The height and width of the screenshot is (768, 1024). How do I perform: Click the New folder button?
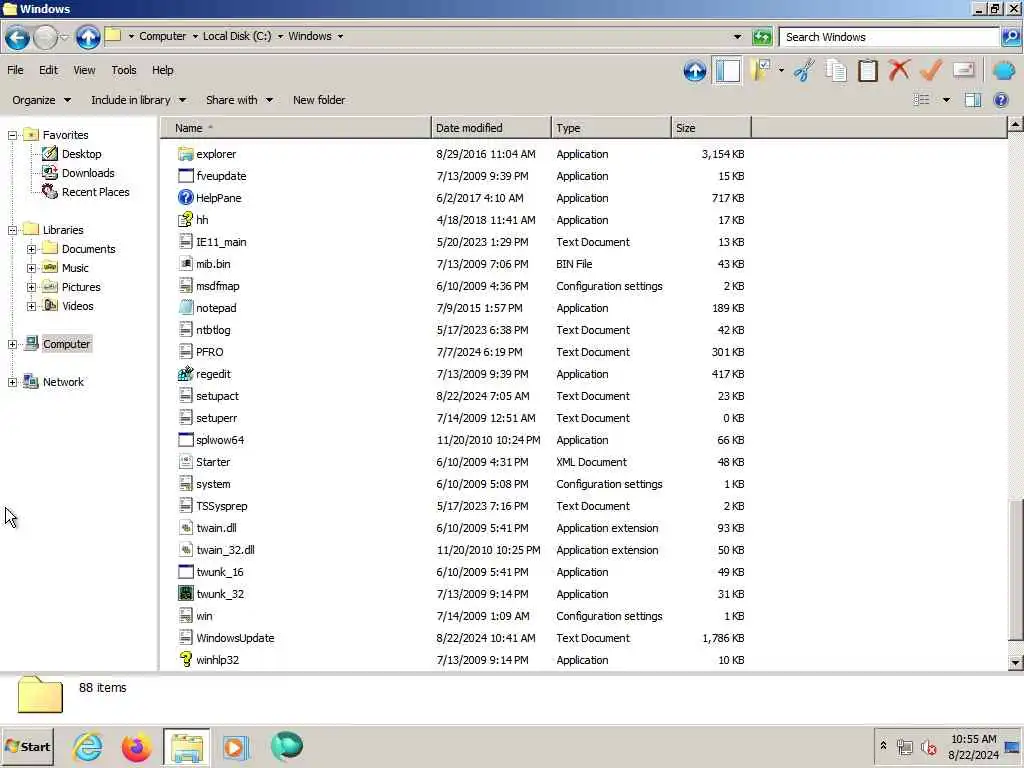tap(319, 100)
